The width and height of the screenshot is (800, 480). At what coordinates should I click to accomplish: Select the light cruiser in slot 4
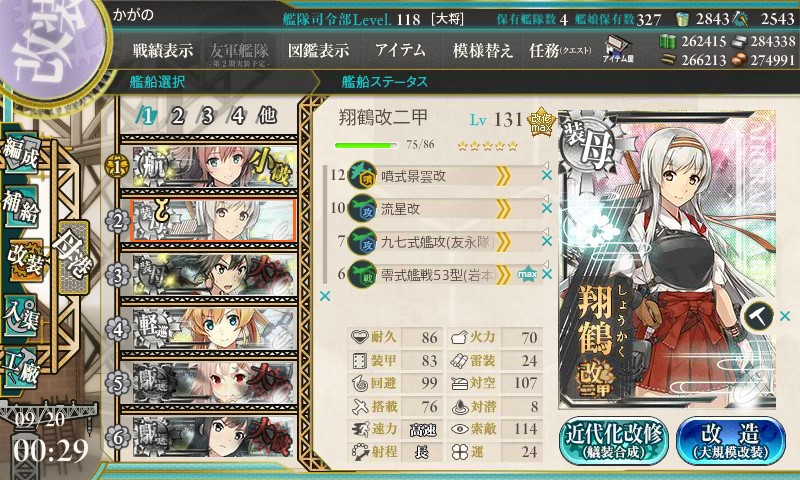click(209, 329)
